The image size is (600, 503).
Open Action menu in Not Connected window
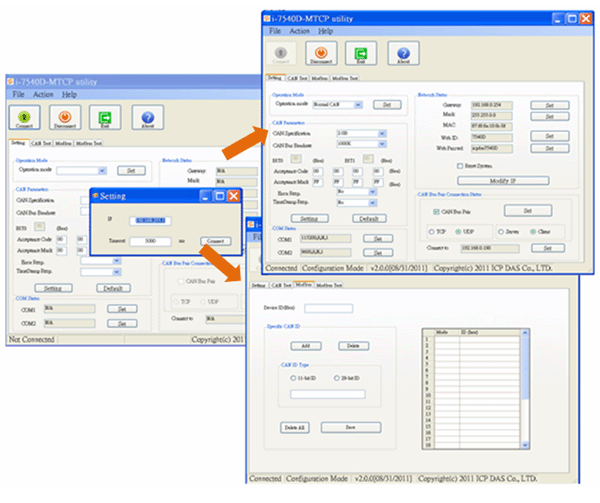pyautogui.click(x=43, y=94)
